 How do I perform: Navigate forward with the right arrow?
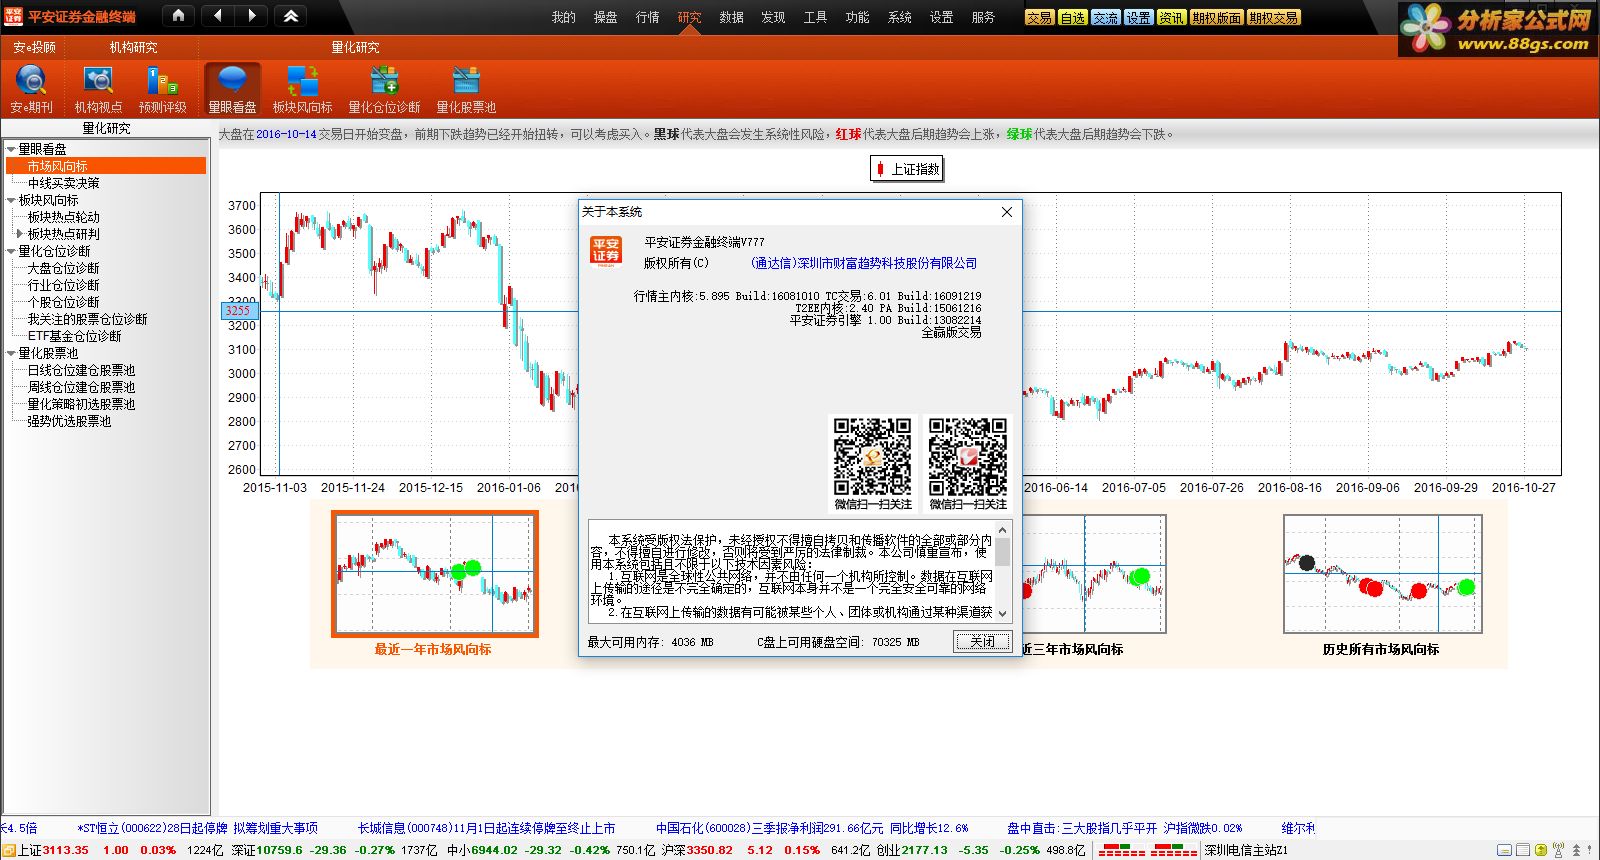pyautogui.click(x=252, y=16)
